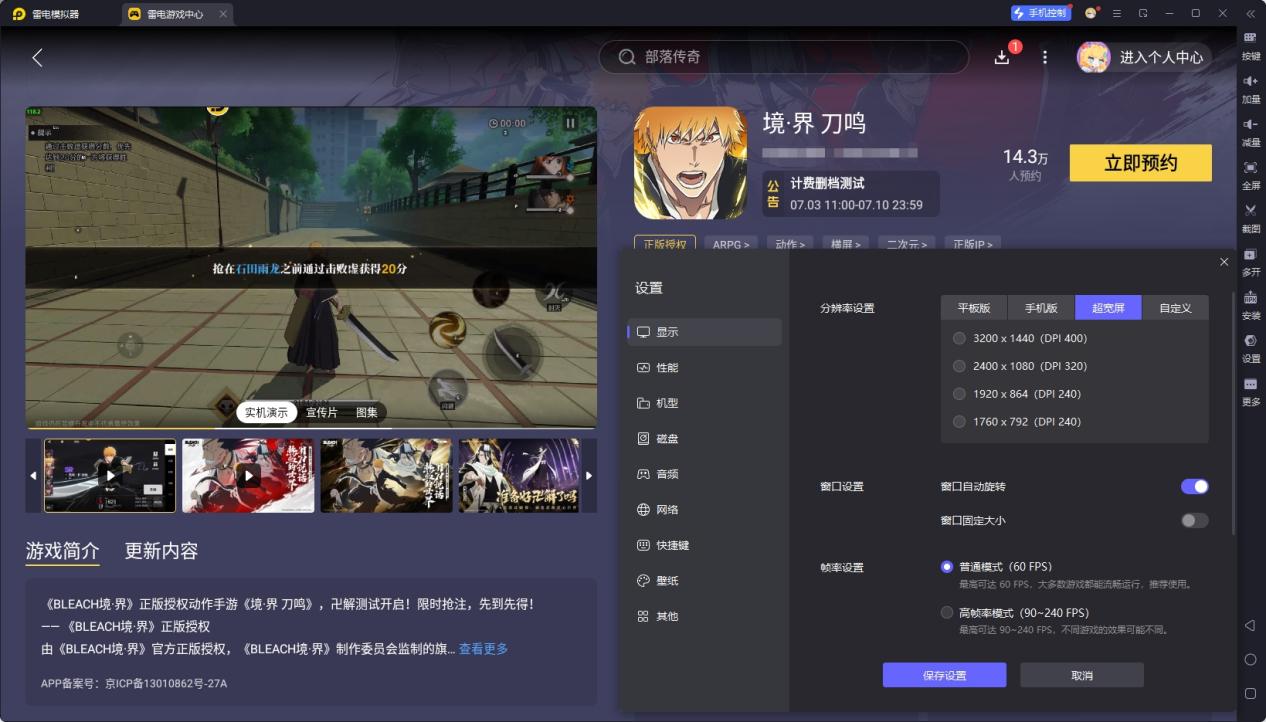Click the Android home circle button

(1250, 659)
